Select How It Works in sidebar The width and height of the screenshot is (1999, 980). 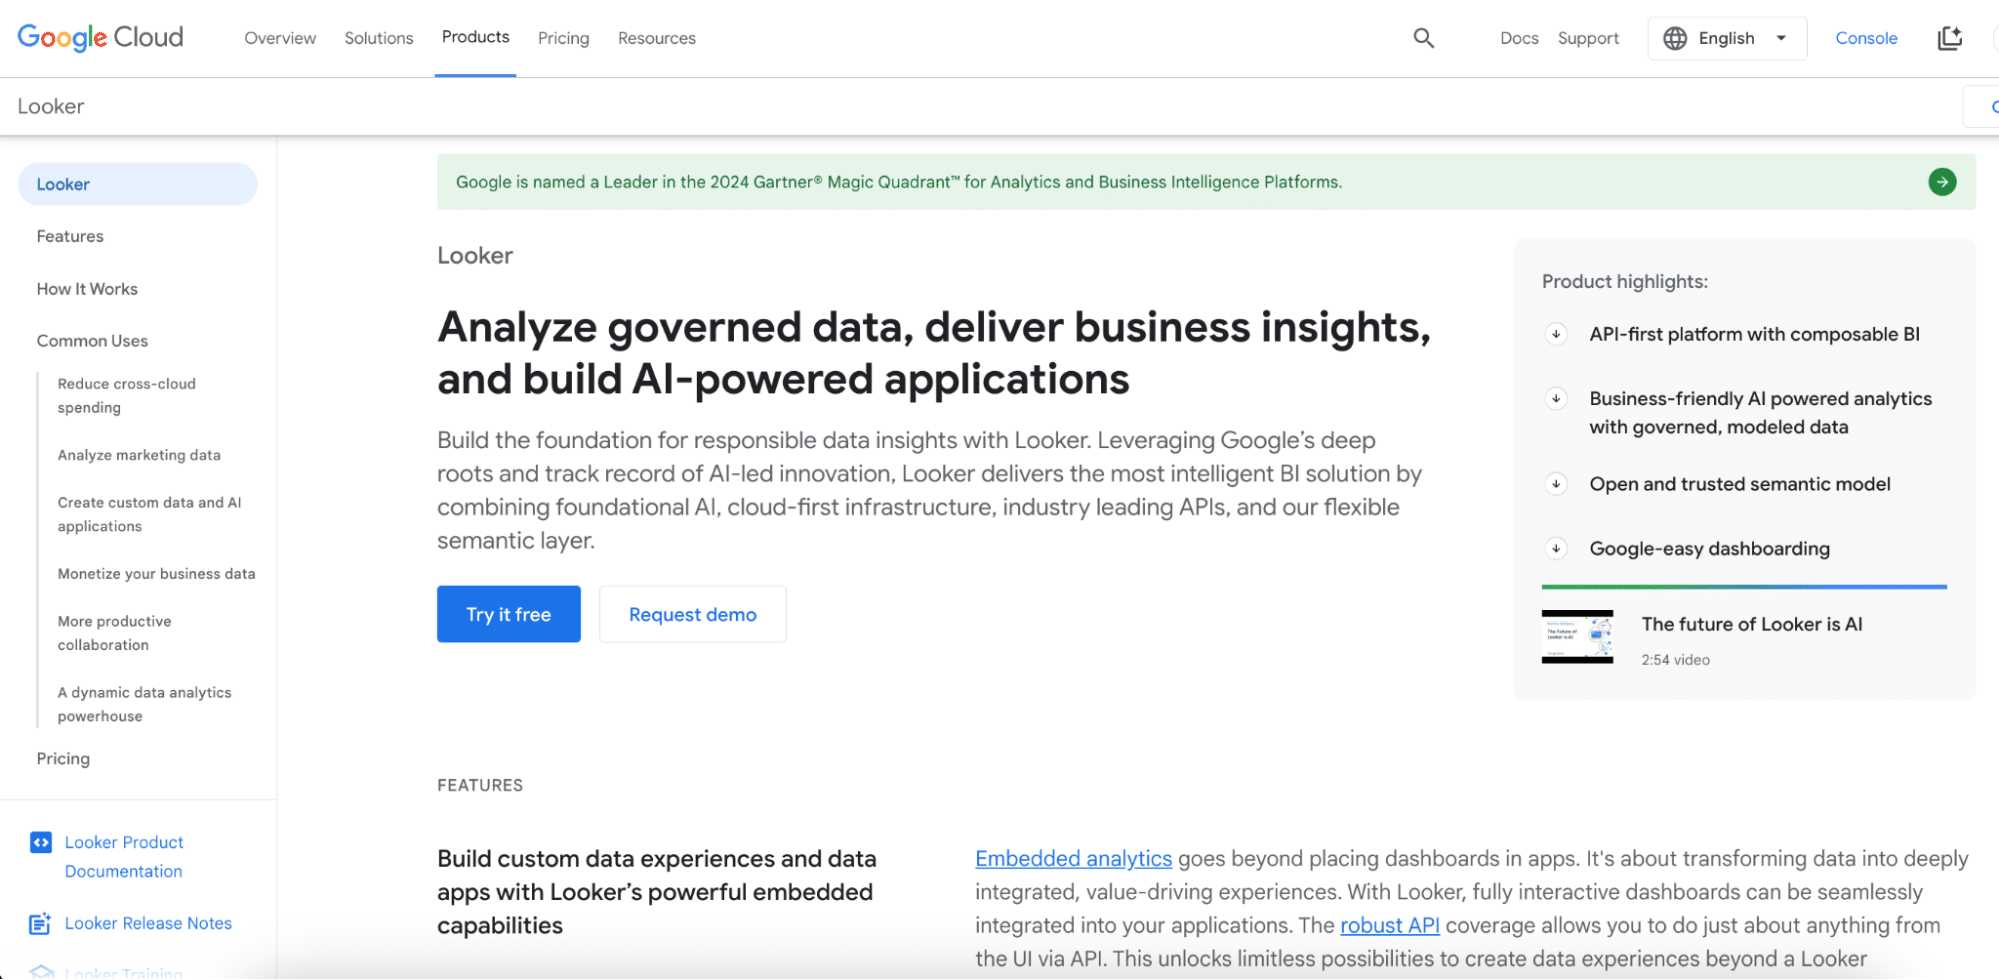[x=87, y=289]
